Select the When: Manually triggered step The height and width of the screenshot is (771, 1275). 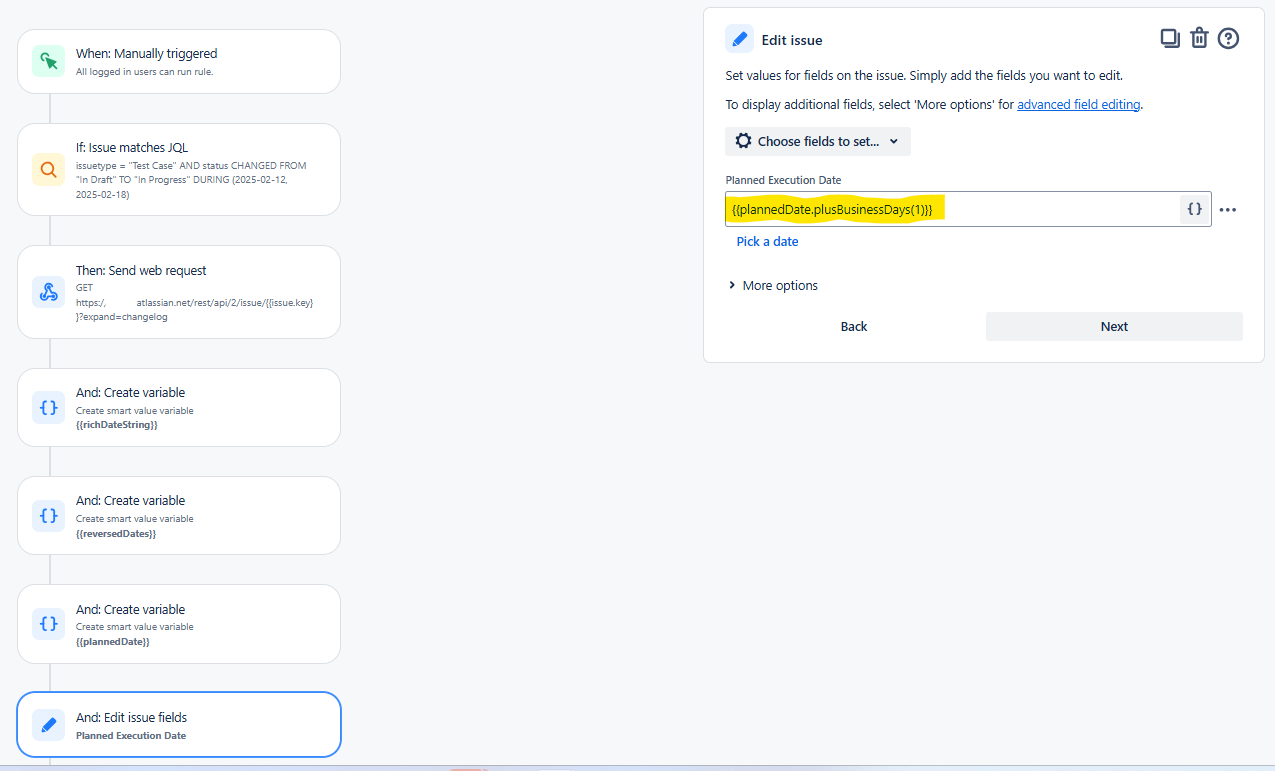[179, 62]
